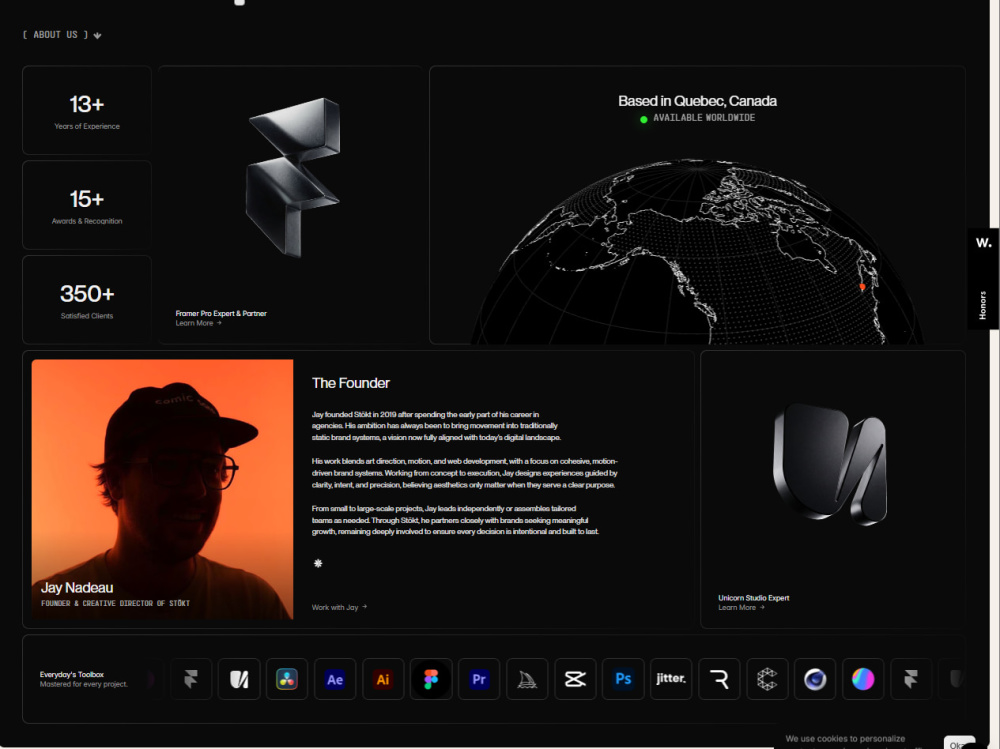Click the DaVinci Resolve toolbox icon
This screenshot has height=749, width=1000.
click(x=287, y=679)
